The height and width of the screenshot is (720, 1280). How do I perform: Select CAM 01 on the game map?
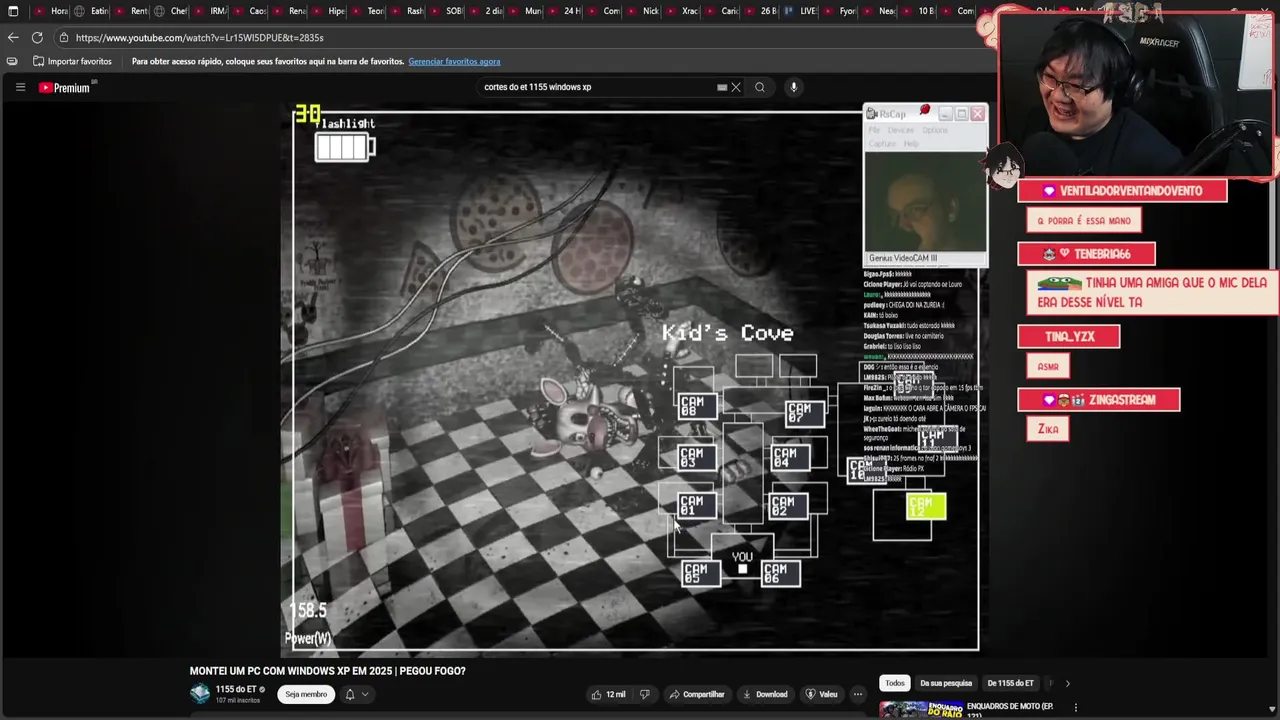[697, 506]
